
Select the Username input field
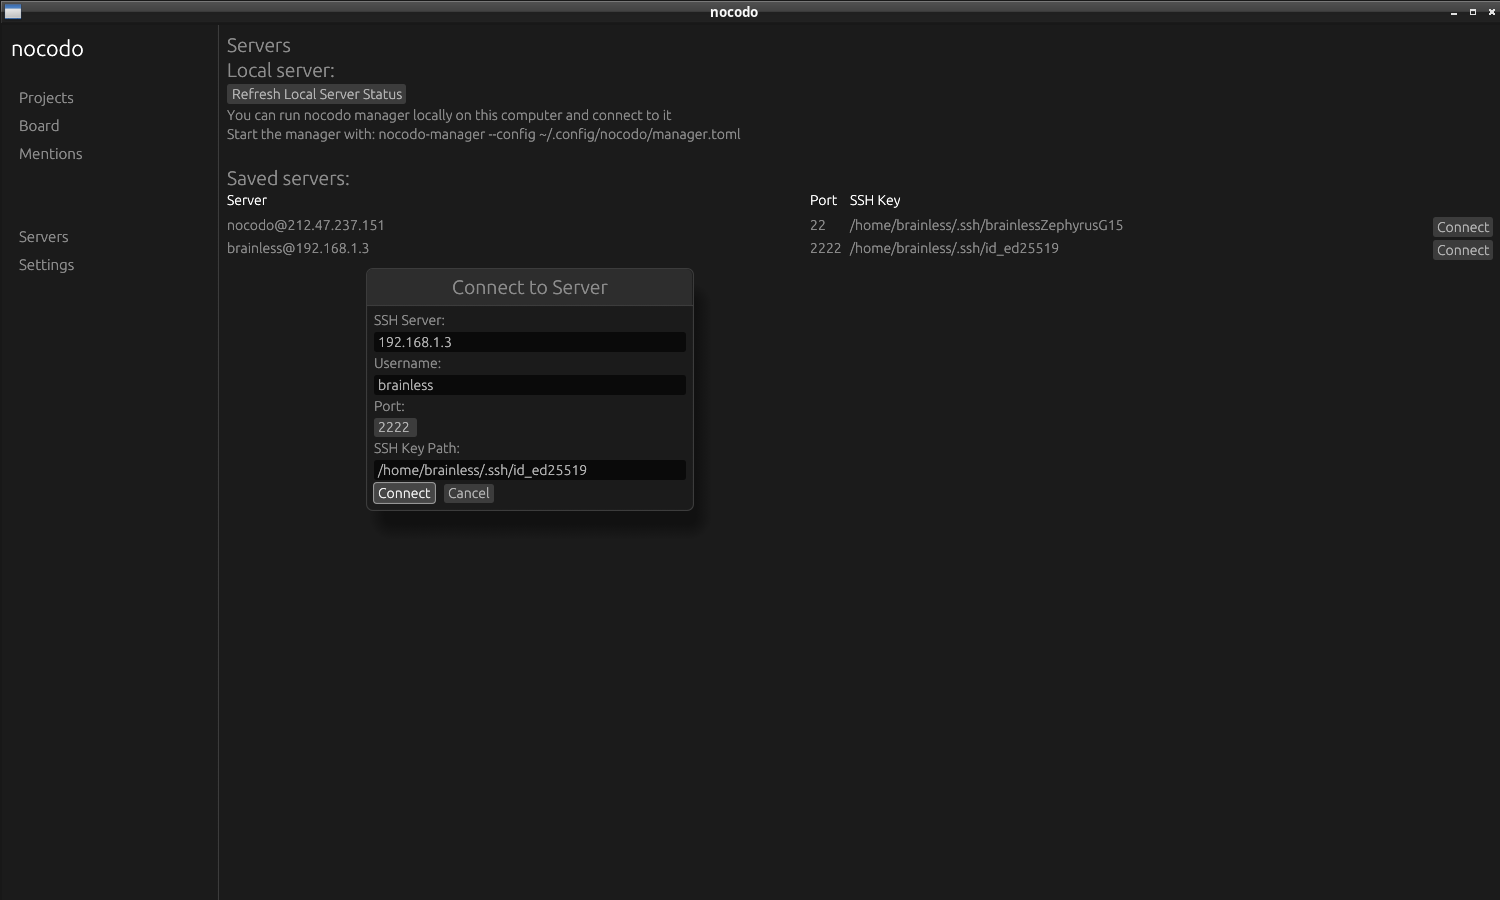coord(529,385)
